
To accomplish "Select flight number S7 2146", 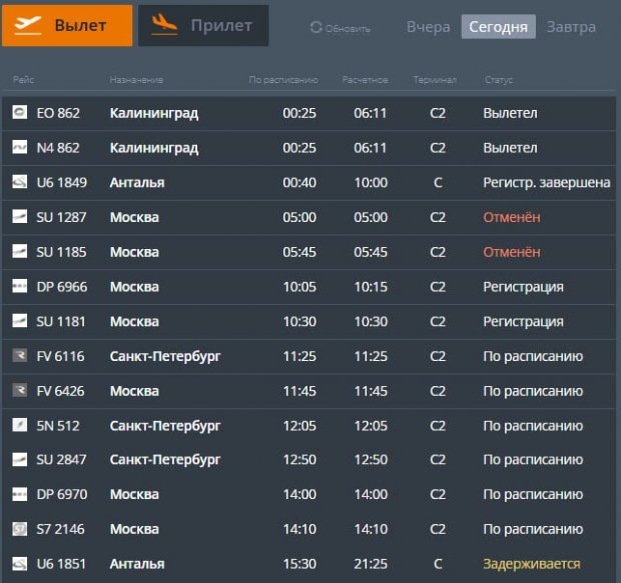I will (61, 530).
